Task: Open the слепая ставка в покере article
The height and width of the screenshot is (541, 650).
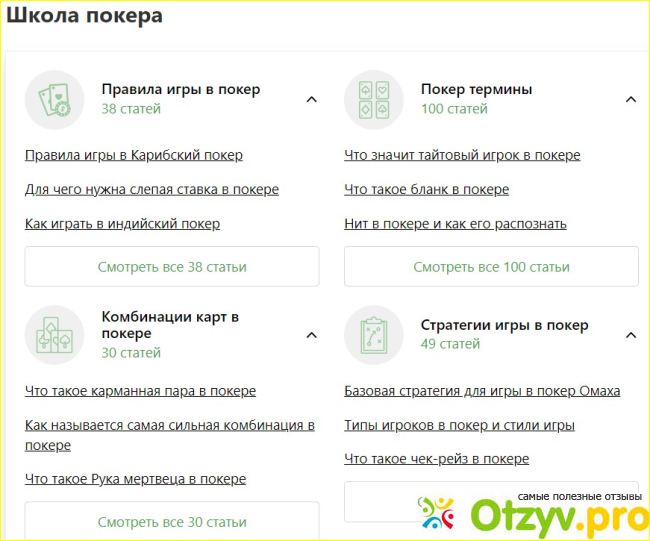Action: click(x=151, y=189)
